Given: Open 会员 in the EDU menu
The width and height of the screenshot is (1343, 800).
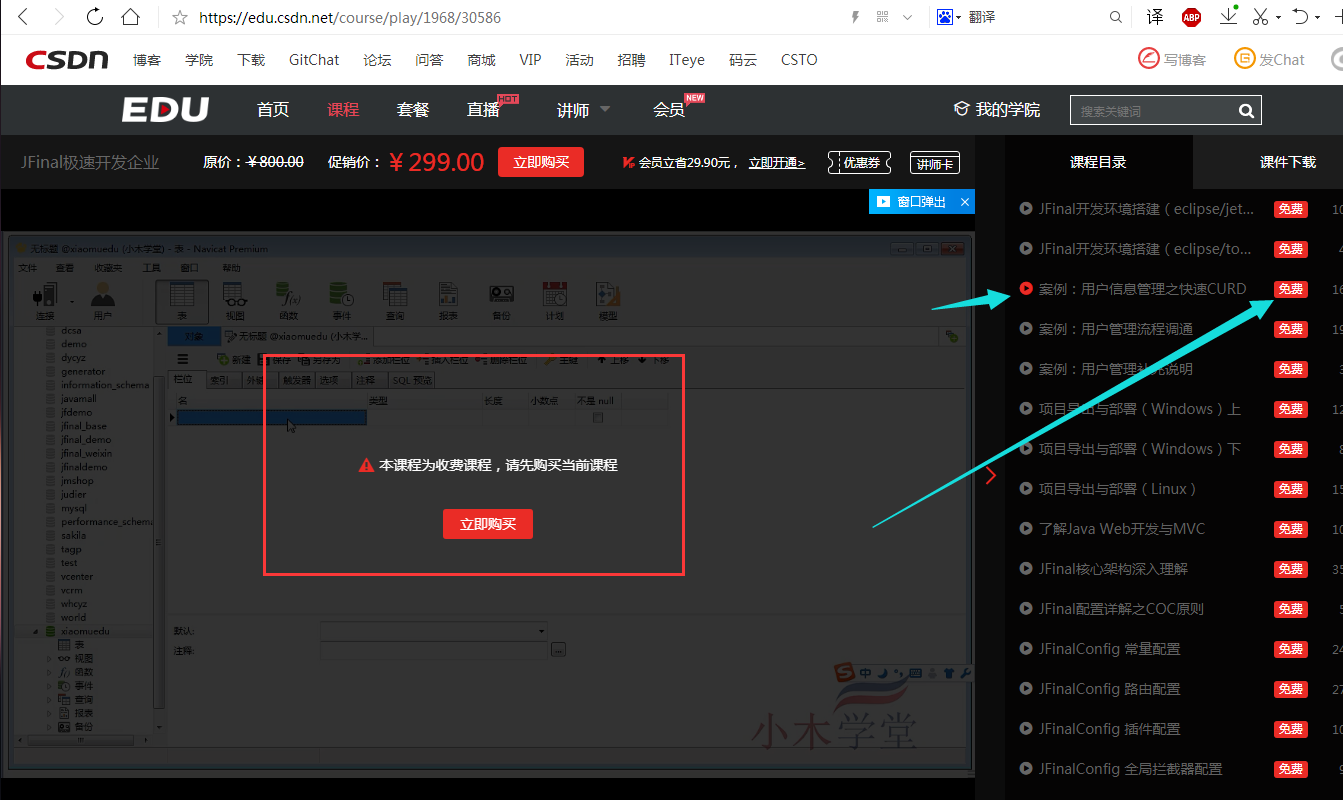Looking at the screenshot, I should [669, 110].
